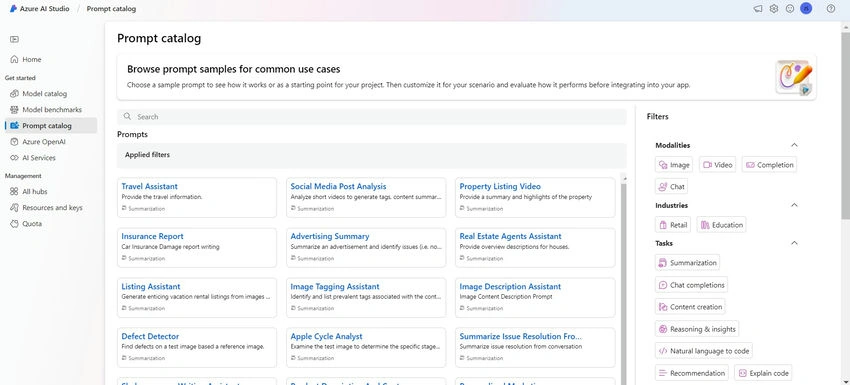Open the Social Media Post Analysis prompt
Image resolution: width=850 pixels, height=385 pixels.
pos(366,197)
